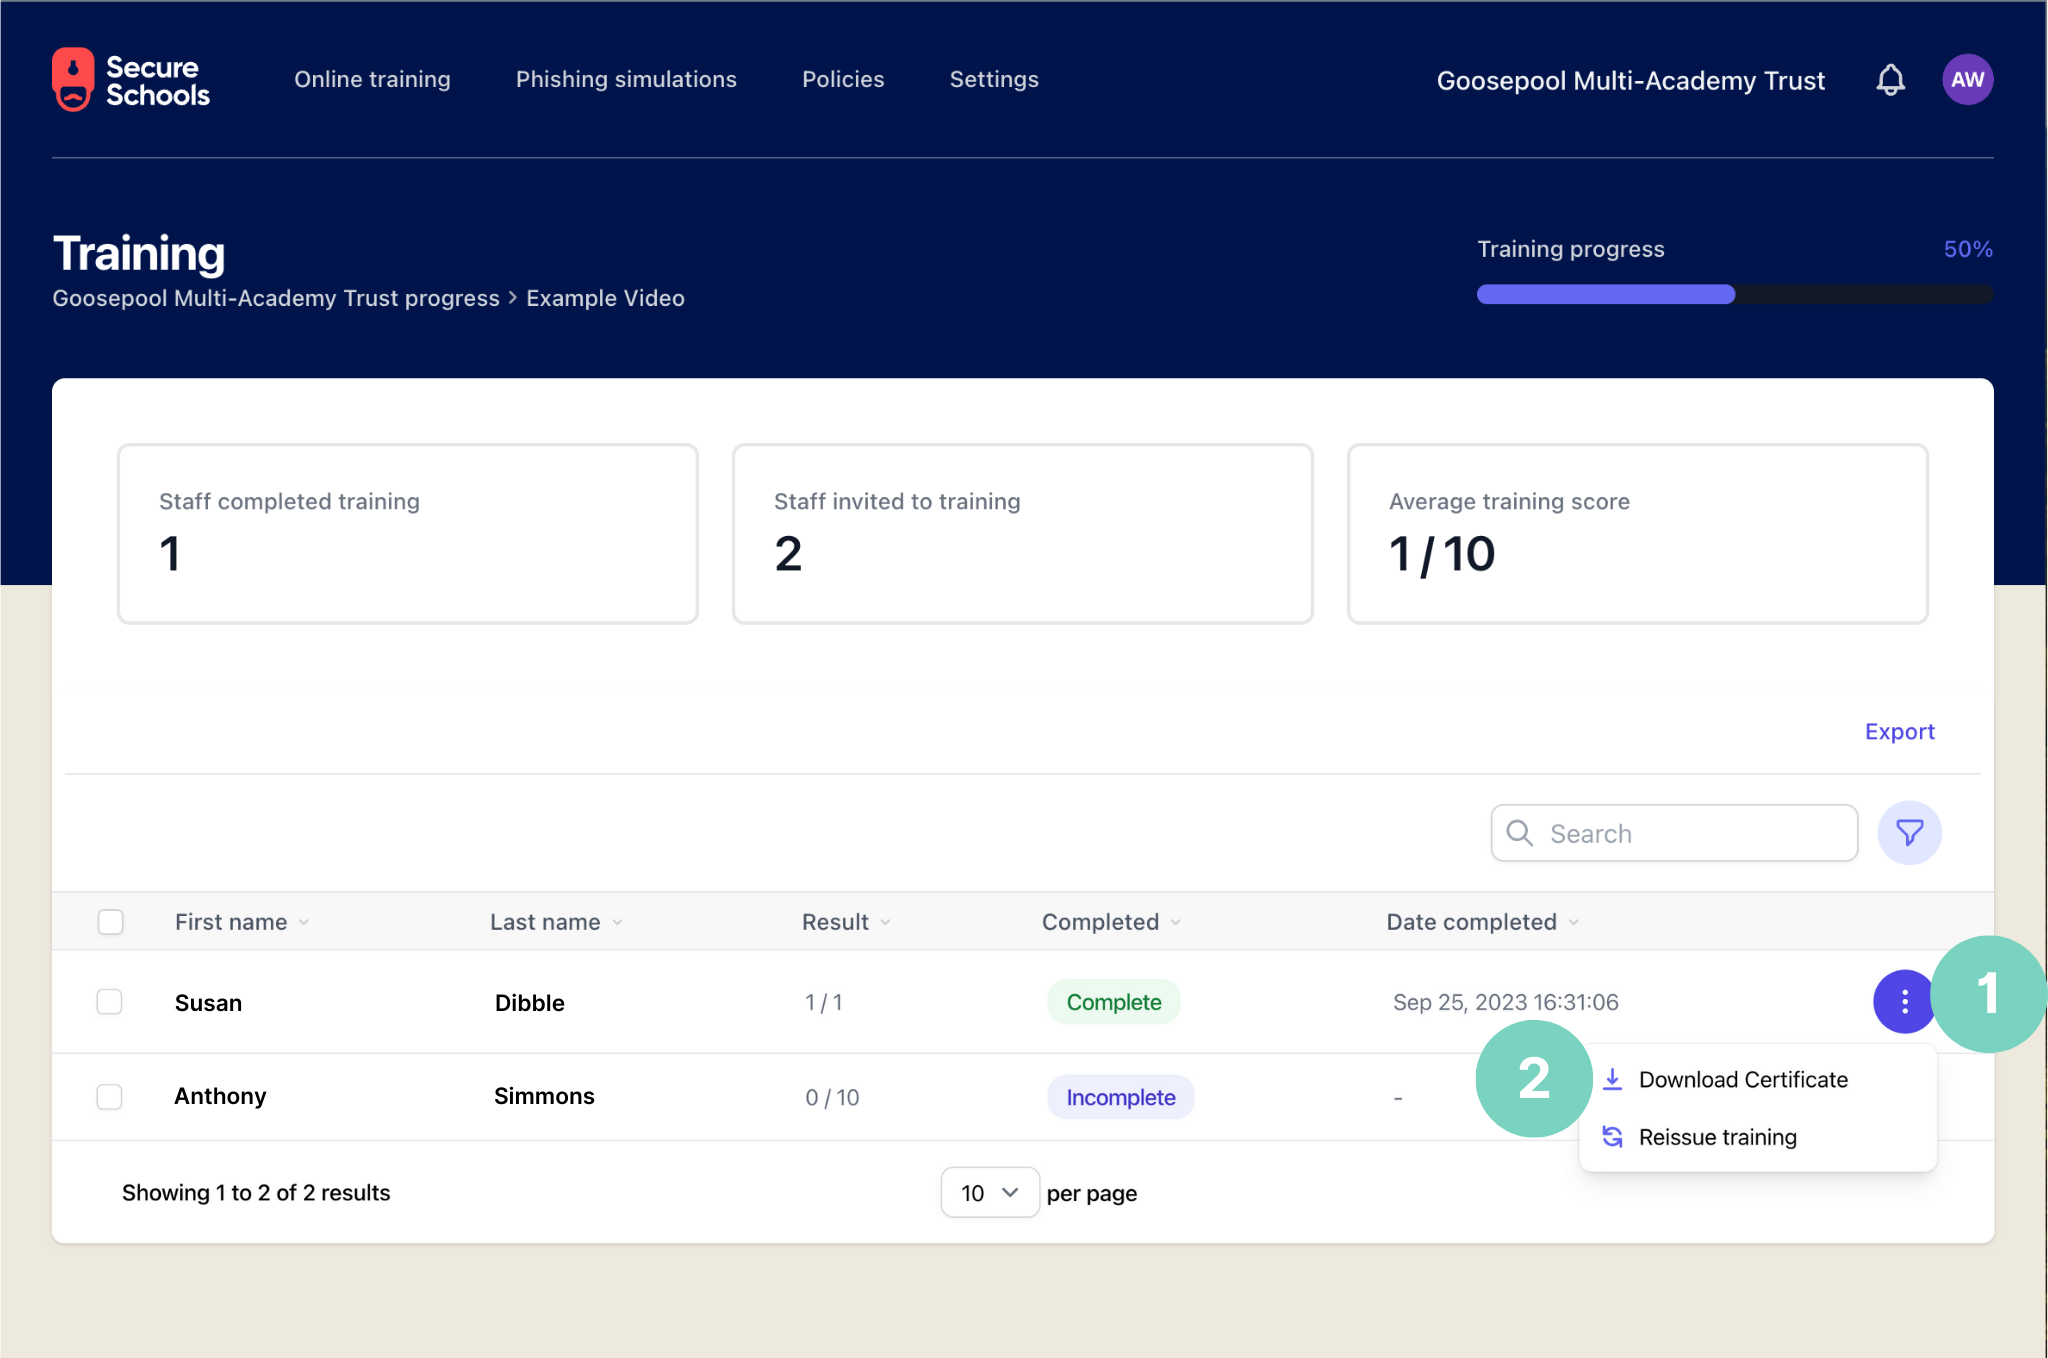Open the Policies nav item

click(843, 79)
